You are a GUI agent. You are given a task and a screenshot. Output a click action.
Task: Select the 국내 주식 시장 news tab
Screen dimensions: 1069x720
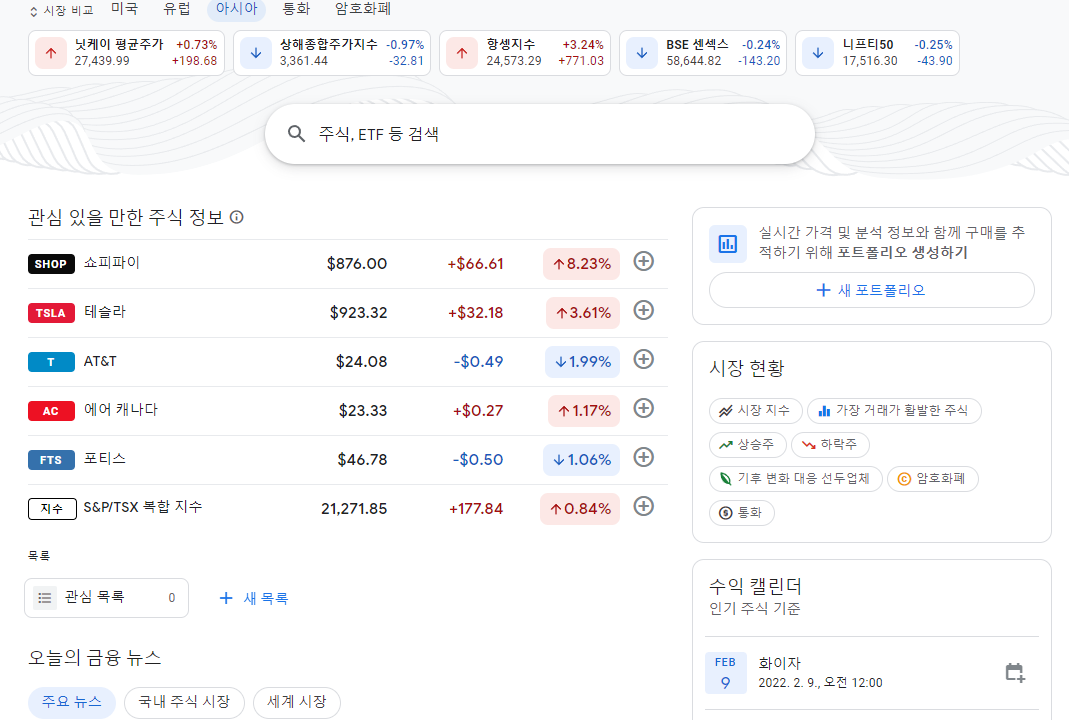click(184, 702)
